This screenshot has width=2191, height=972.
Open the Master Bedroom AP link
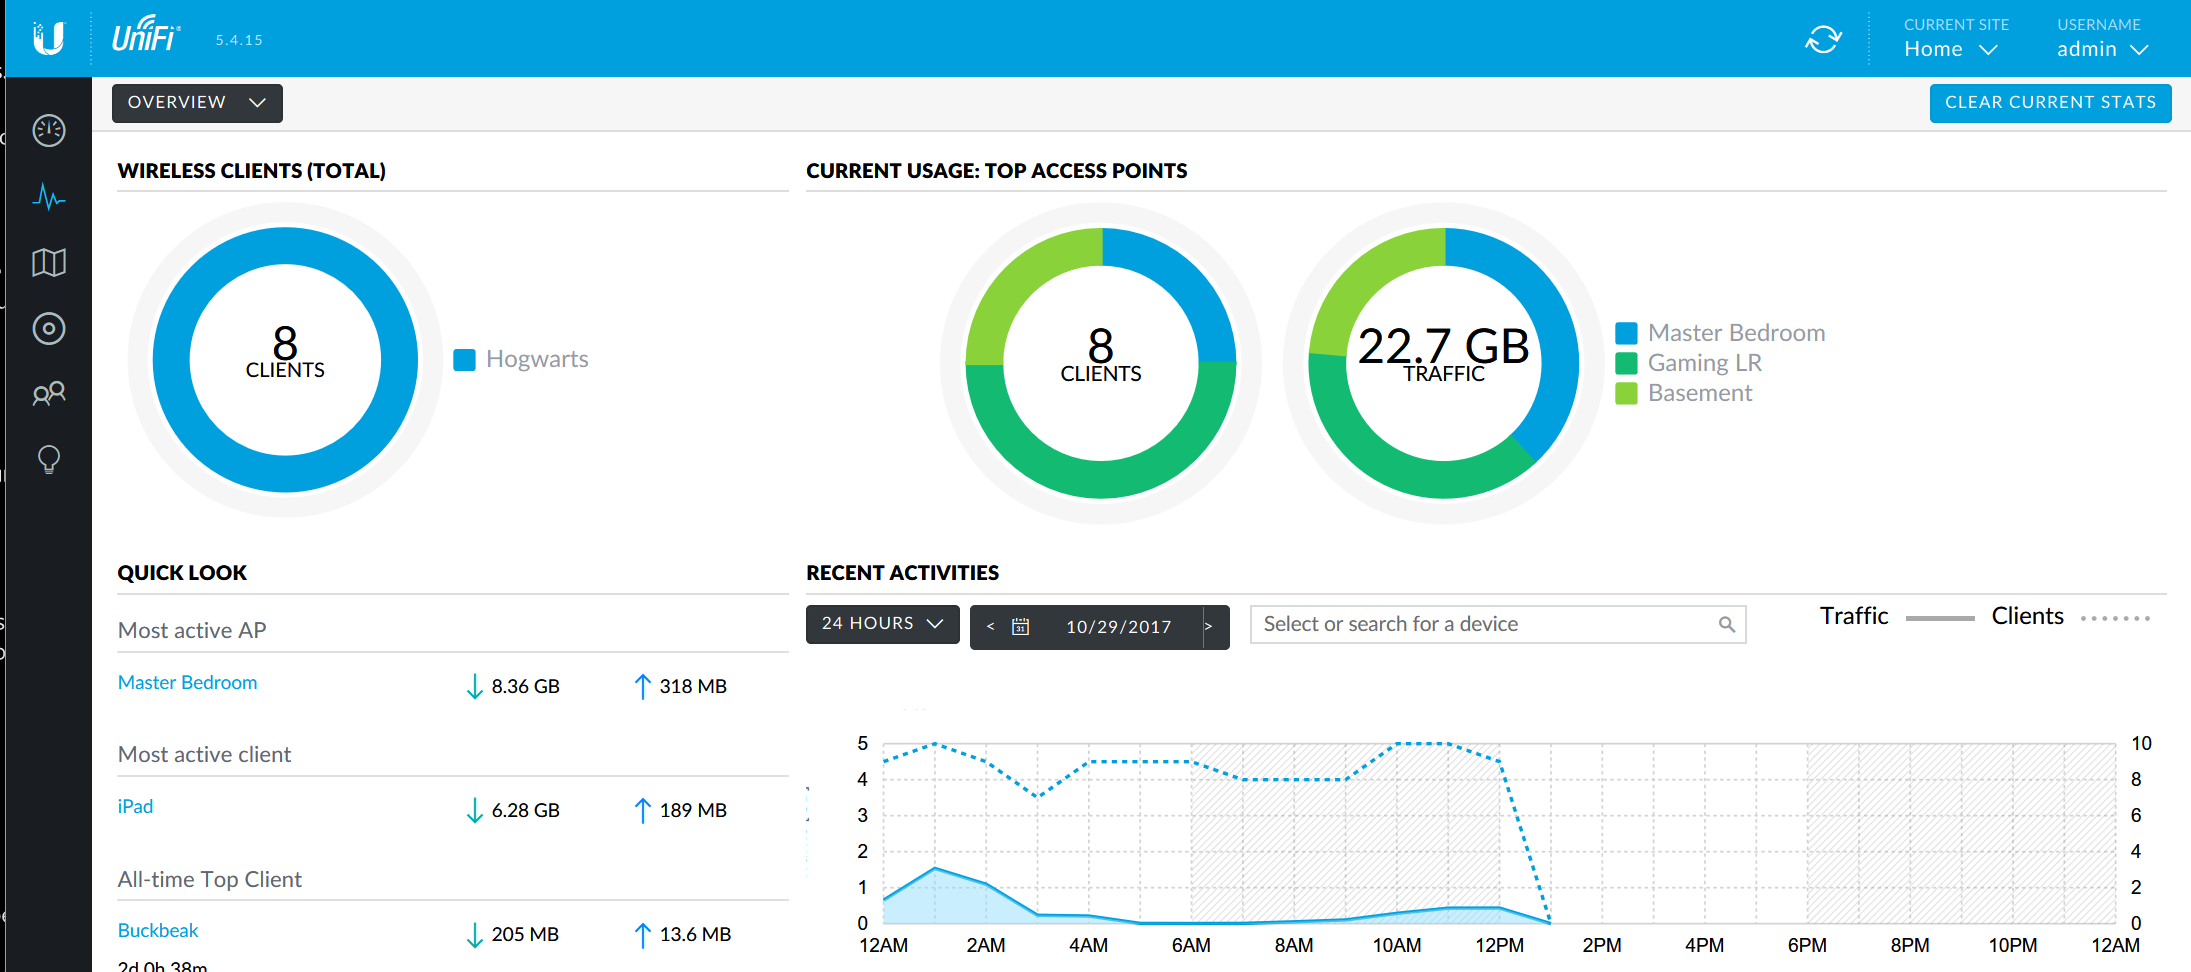point(187,683)
